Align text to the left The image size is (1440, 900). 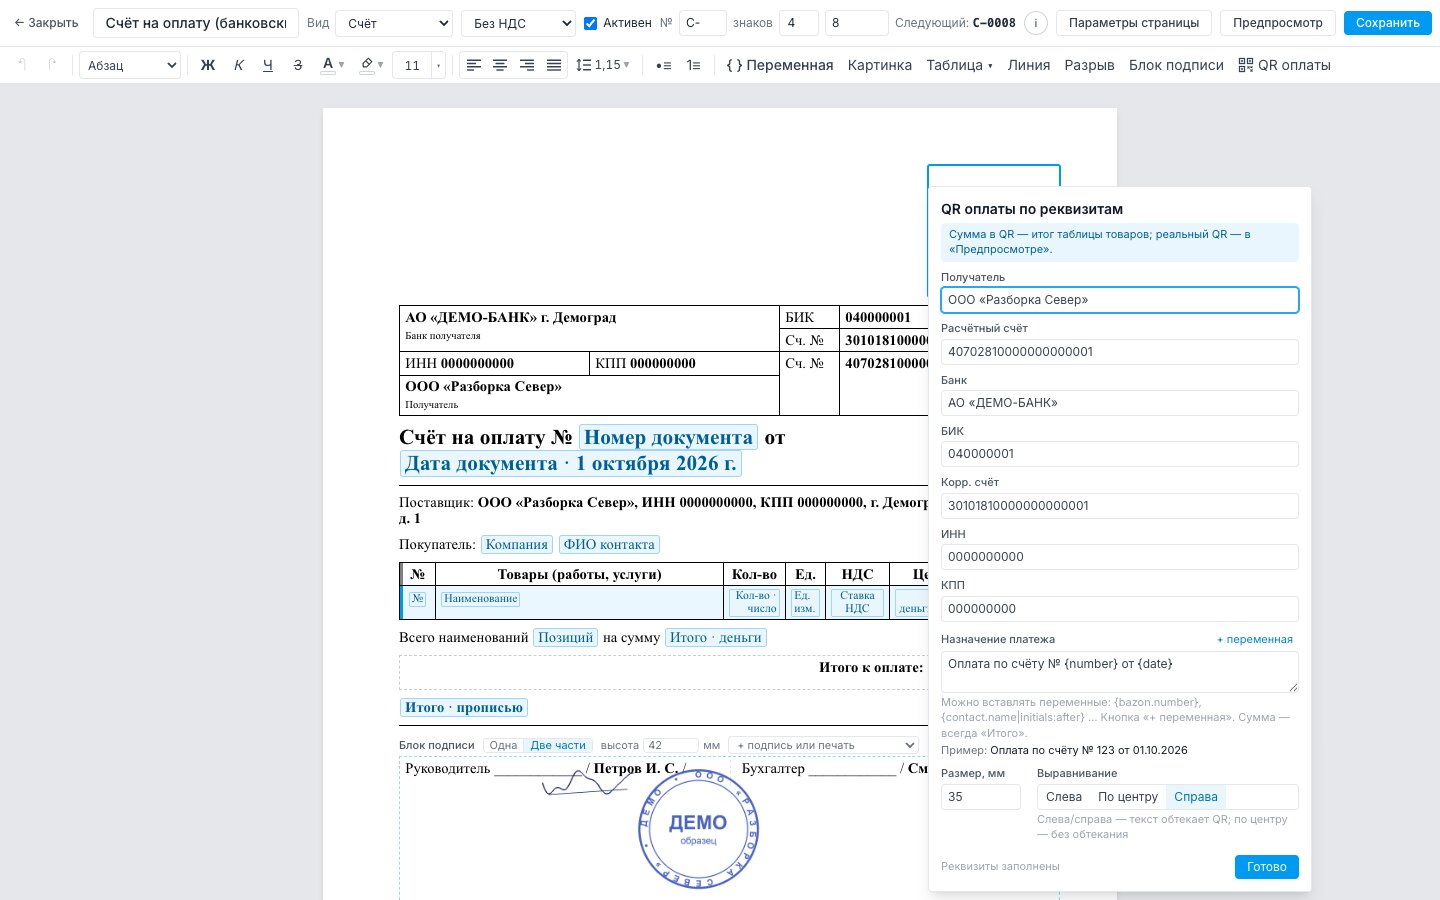(x=474, y=65)
